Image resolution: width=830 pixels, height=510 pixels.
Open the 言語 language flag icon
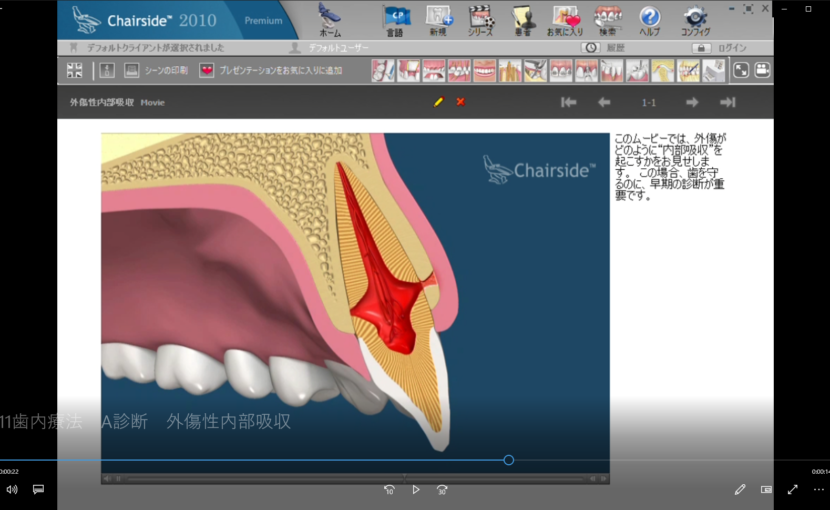click(x=395, y=21)
